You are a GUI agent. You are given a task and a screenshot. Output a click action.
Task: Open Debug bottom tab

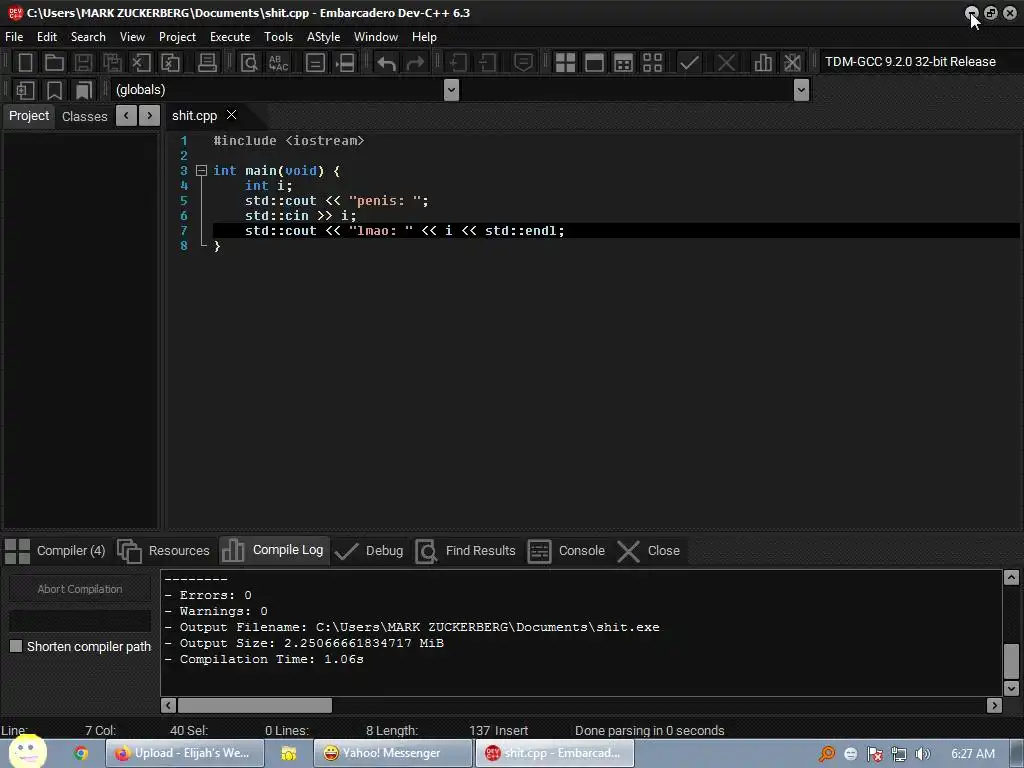[x=370, y=551]
